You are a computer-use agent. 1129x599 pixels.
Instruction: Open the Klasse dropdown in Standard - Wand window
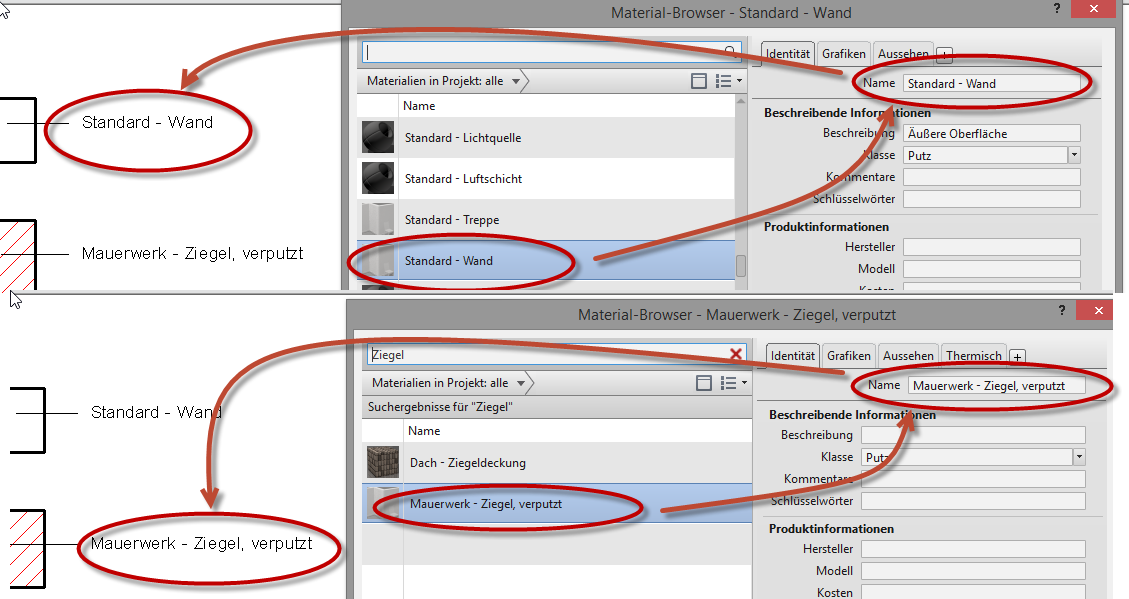click(1074, 155)
